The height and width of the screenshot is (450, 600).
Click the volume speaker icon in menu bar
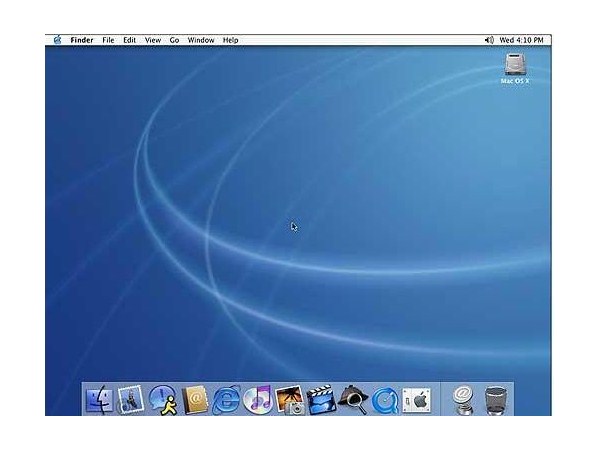(x=489, y=40)
